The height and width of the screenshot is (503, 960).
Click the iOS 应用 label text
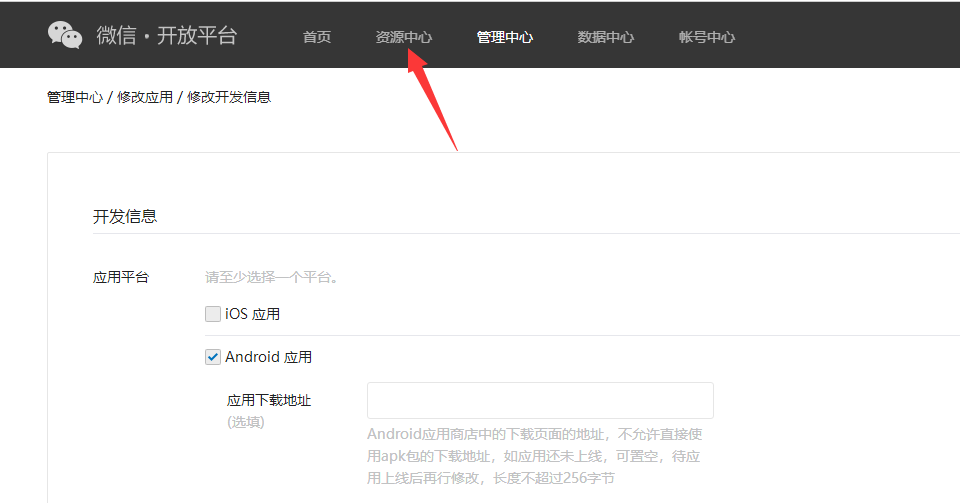(253, 314)
